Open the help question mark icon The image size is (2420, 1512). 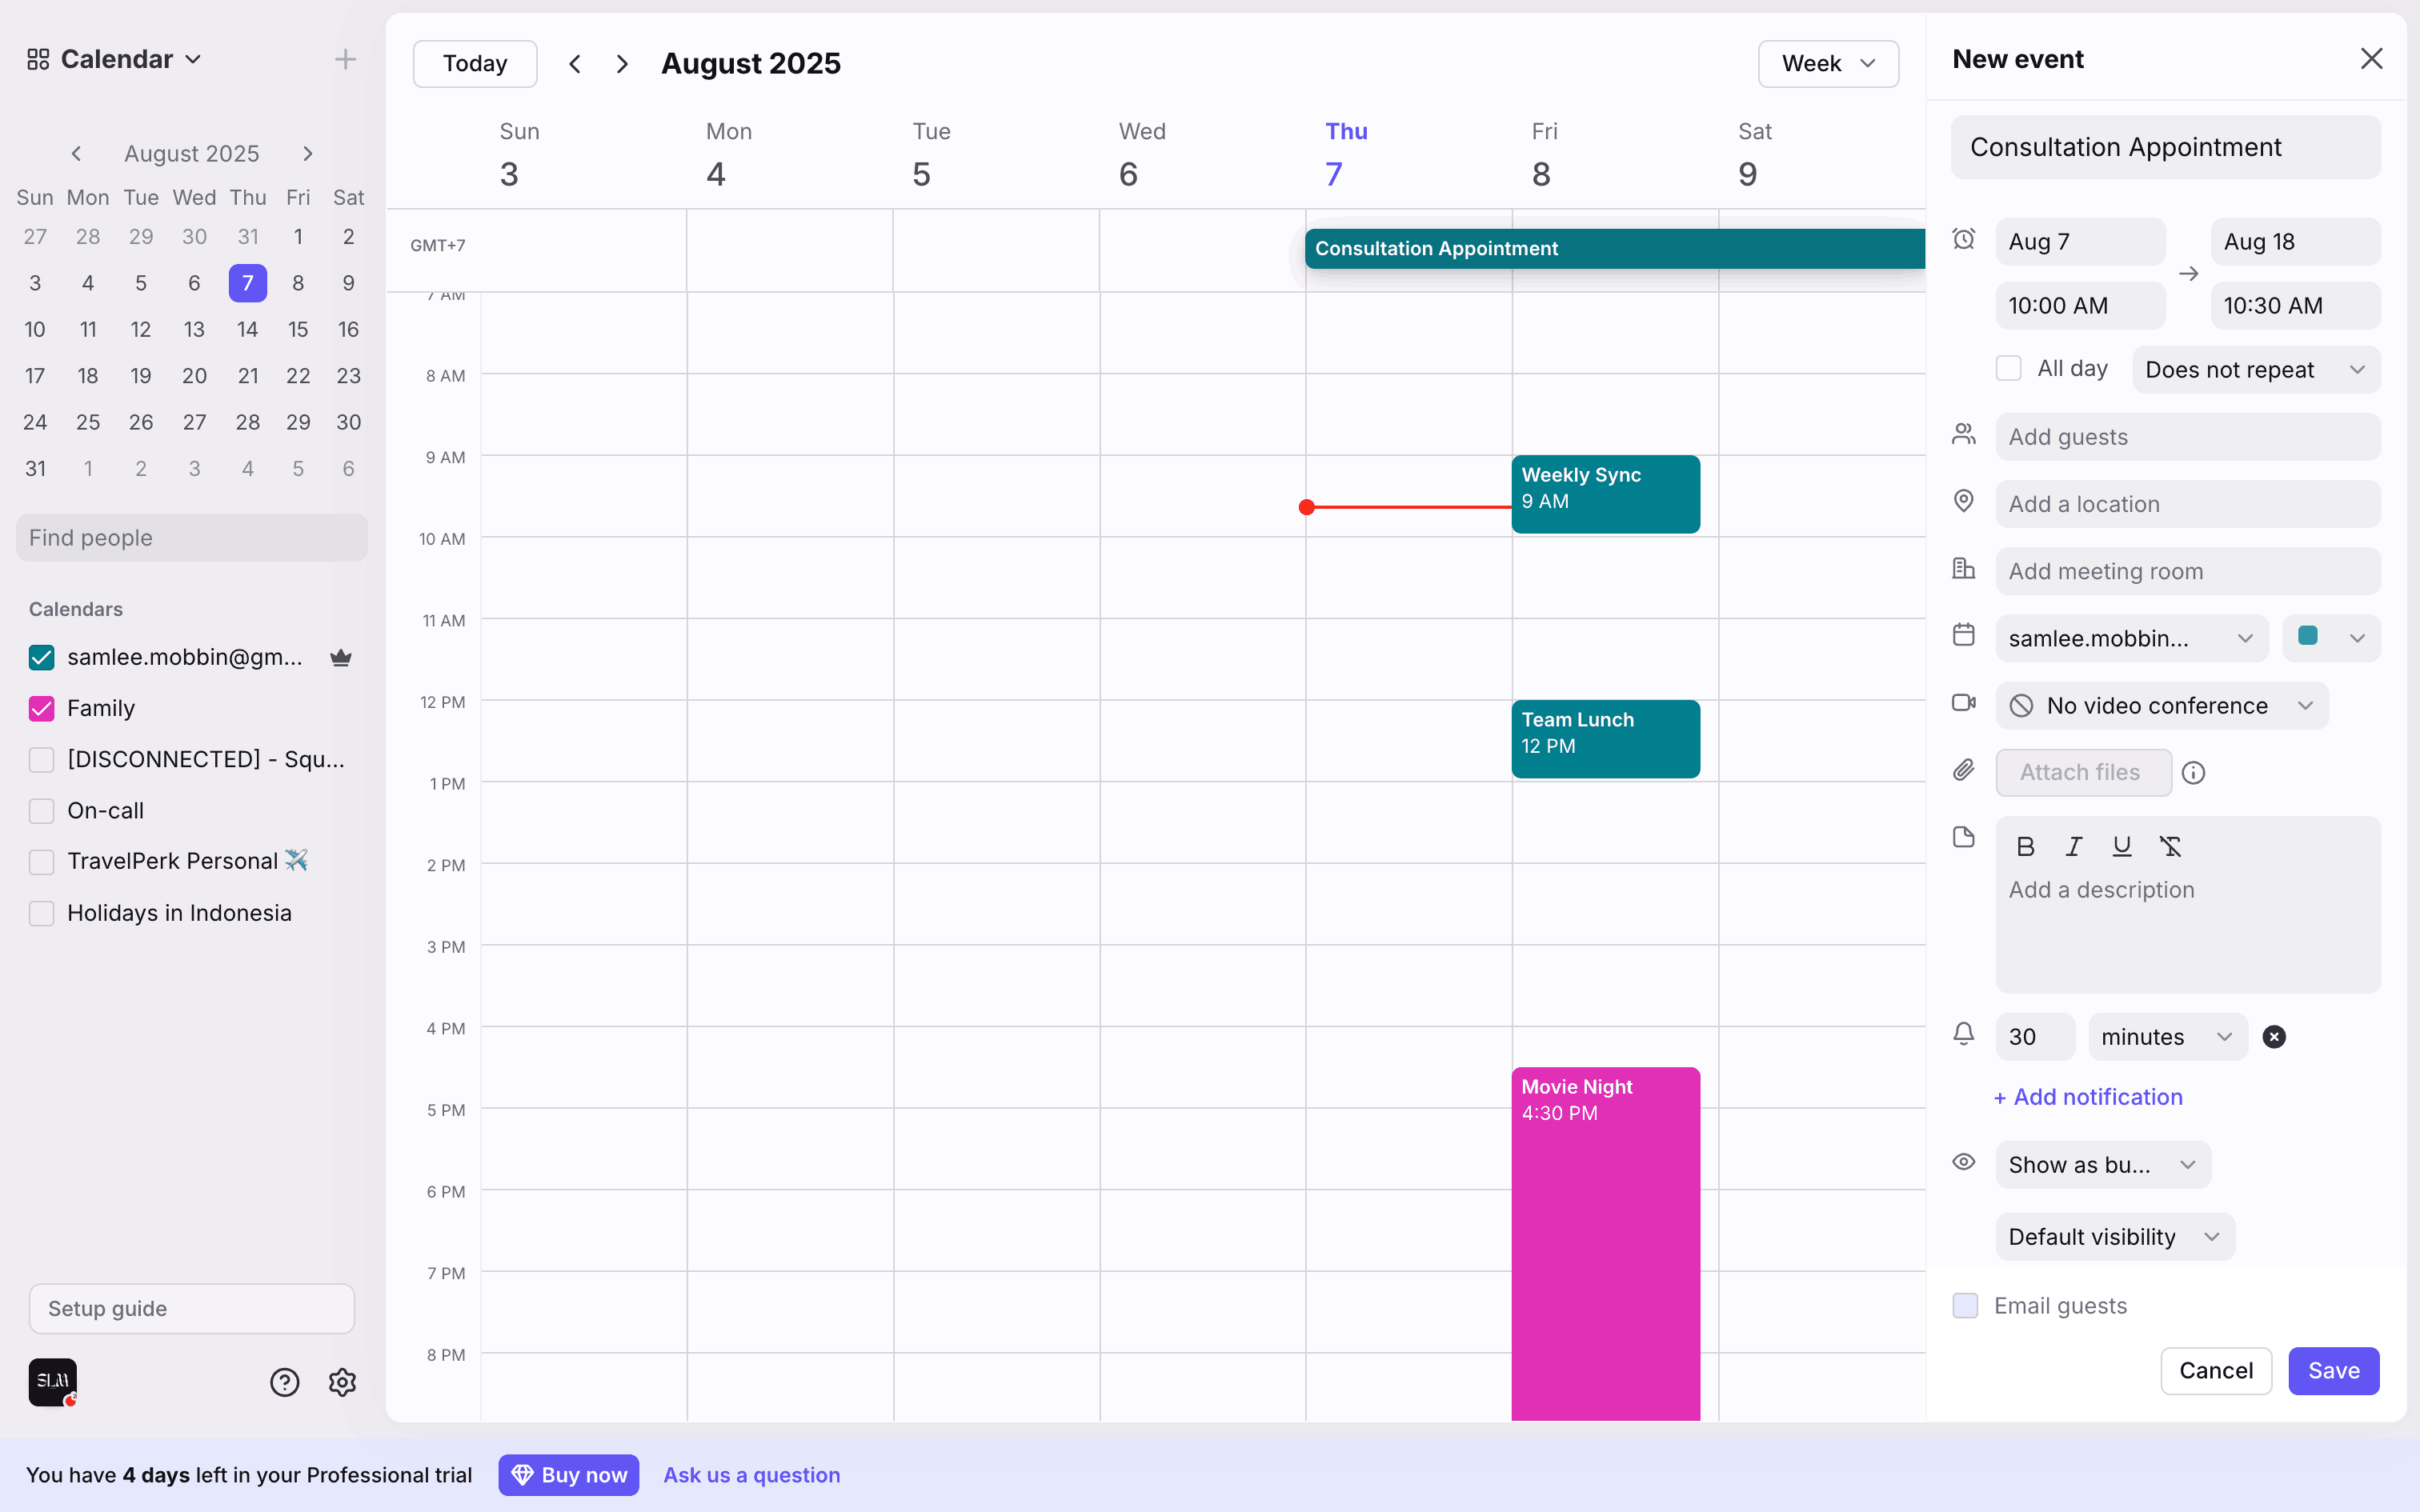pyautogui.click(x=284, y=1382)
